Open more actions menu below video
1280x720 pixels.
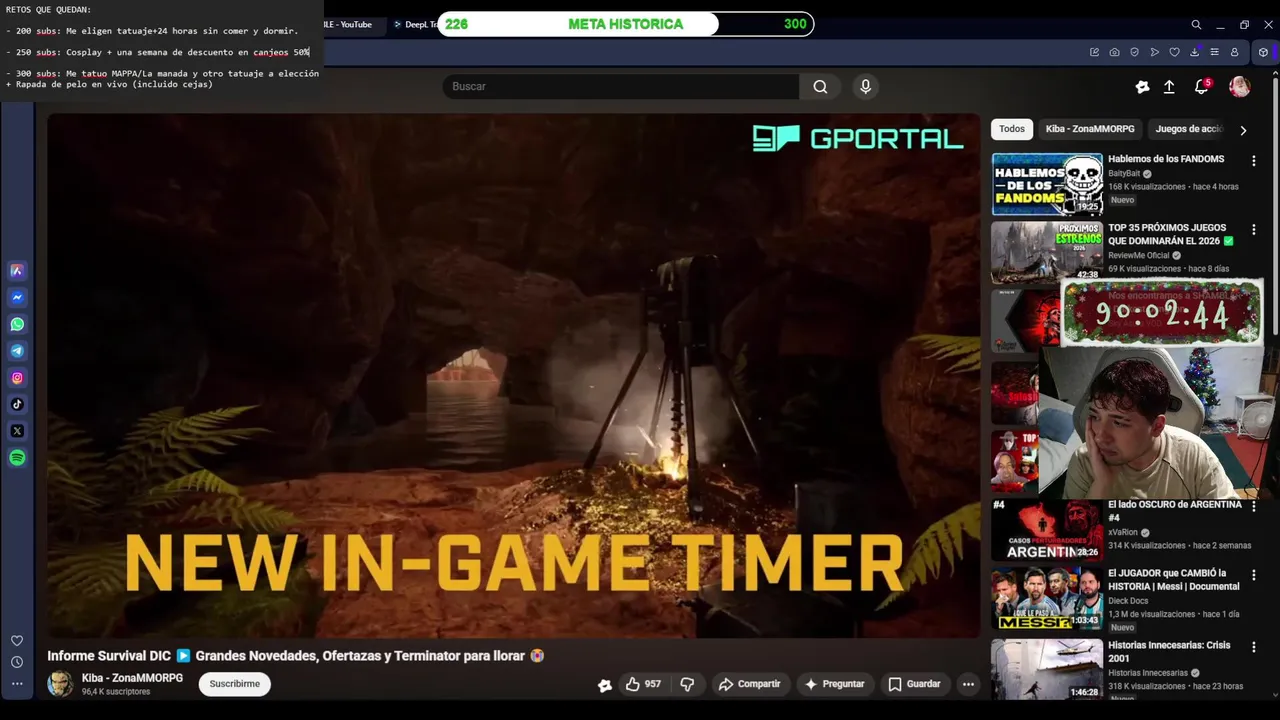point(968,684)
